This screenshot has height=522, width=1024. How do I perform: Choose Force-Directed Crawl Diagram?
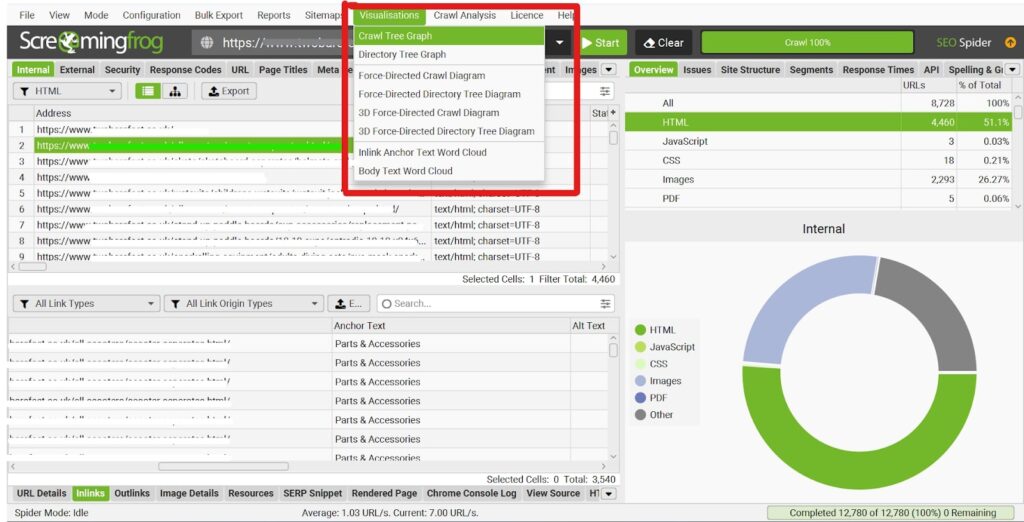pos(449,76)
